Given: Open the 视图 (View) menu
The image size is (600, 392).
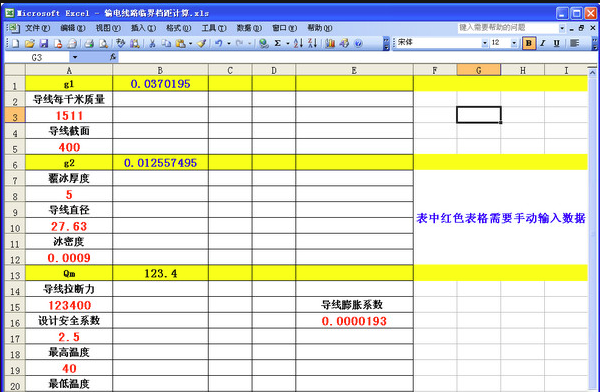Looking at the screenshot, I should [x=108, y=28].
